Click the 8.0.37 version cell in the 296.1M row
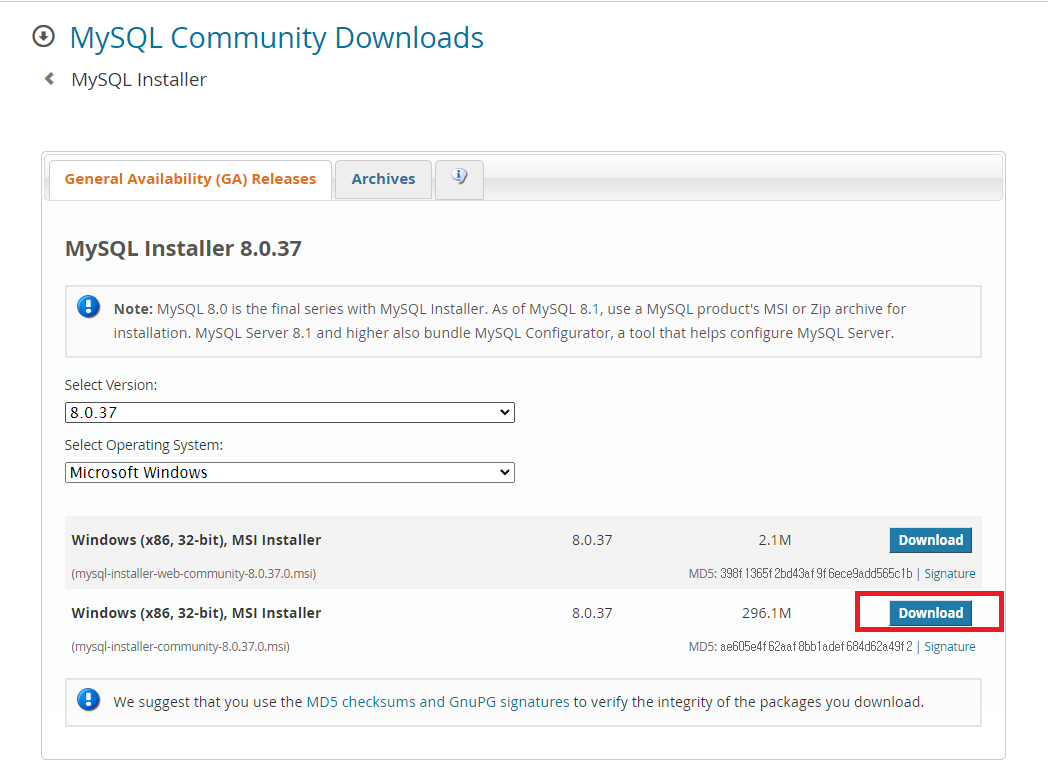1048x775 pixels. click(x=592, y=613)
